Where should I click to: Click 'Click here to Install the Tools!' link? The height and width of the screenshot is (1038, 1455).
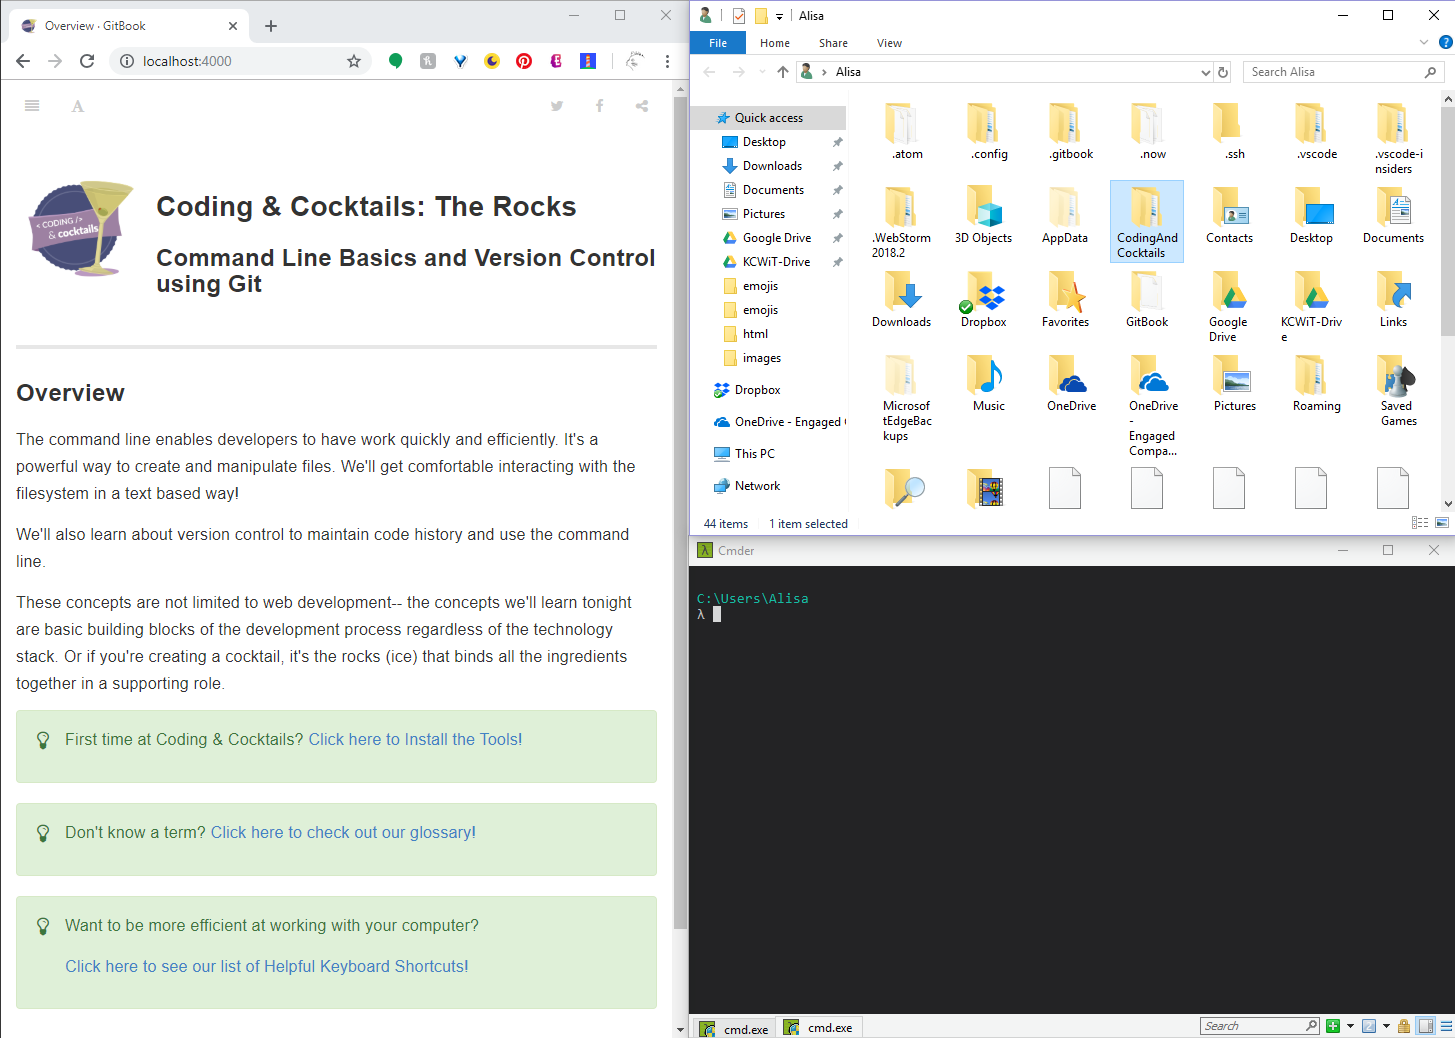(x=415, y=740)
